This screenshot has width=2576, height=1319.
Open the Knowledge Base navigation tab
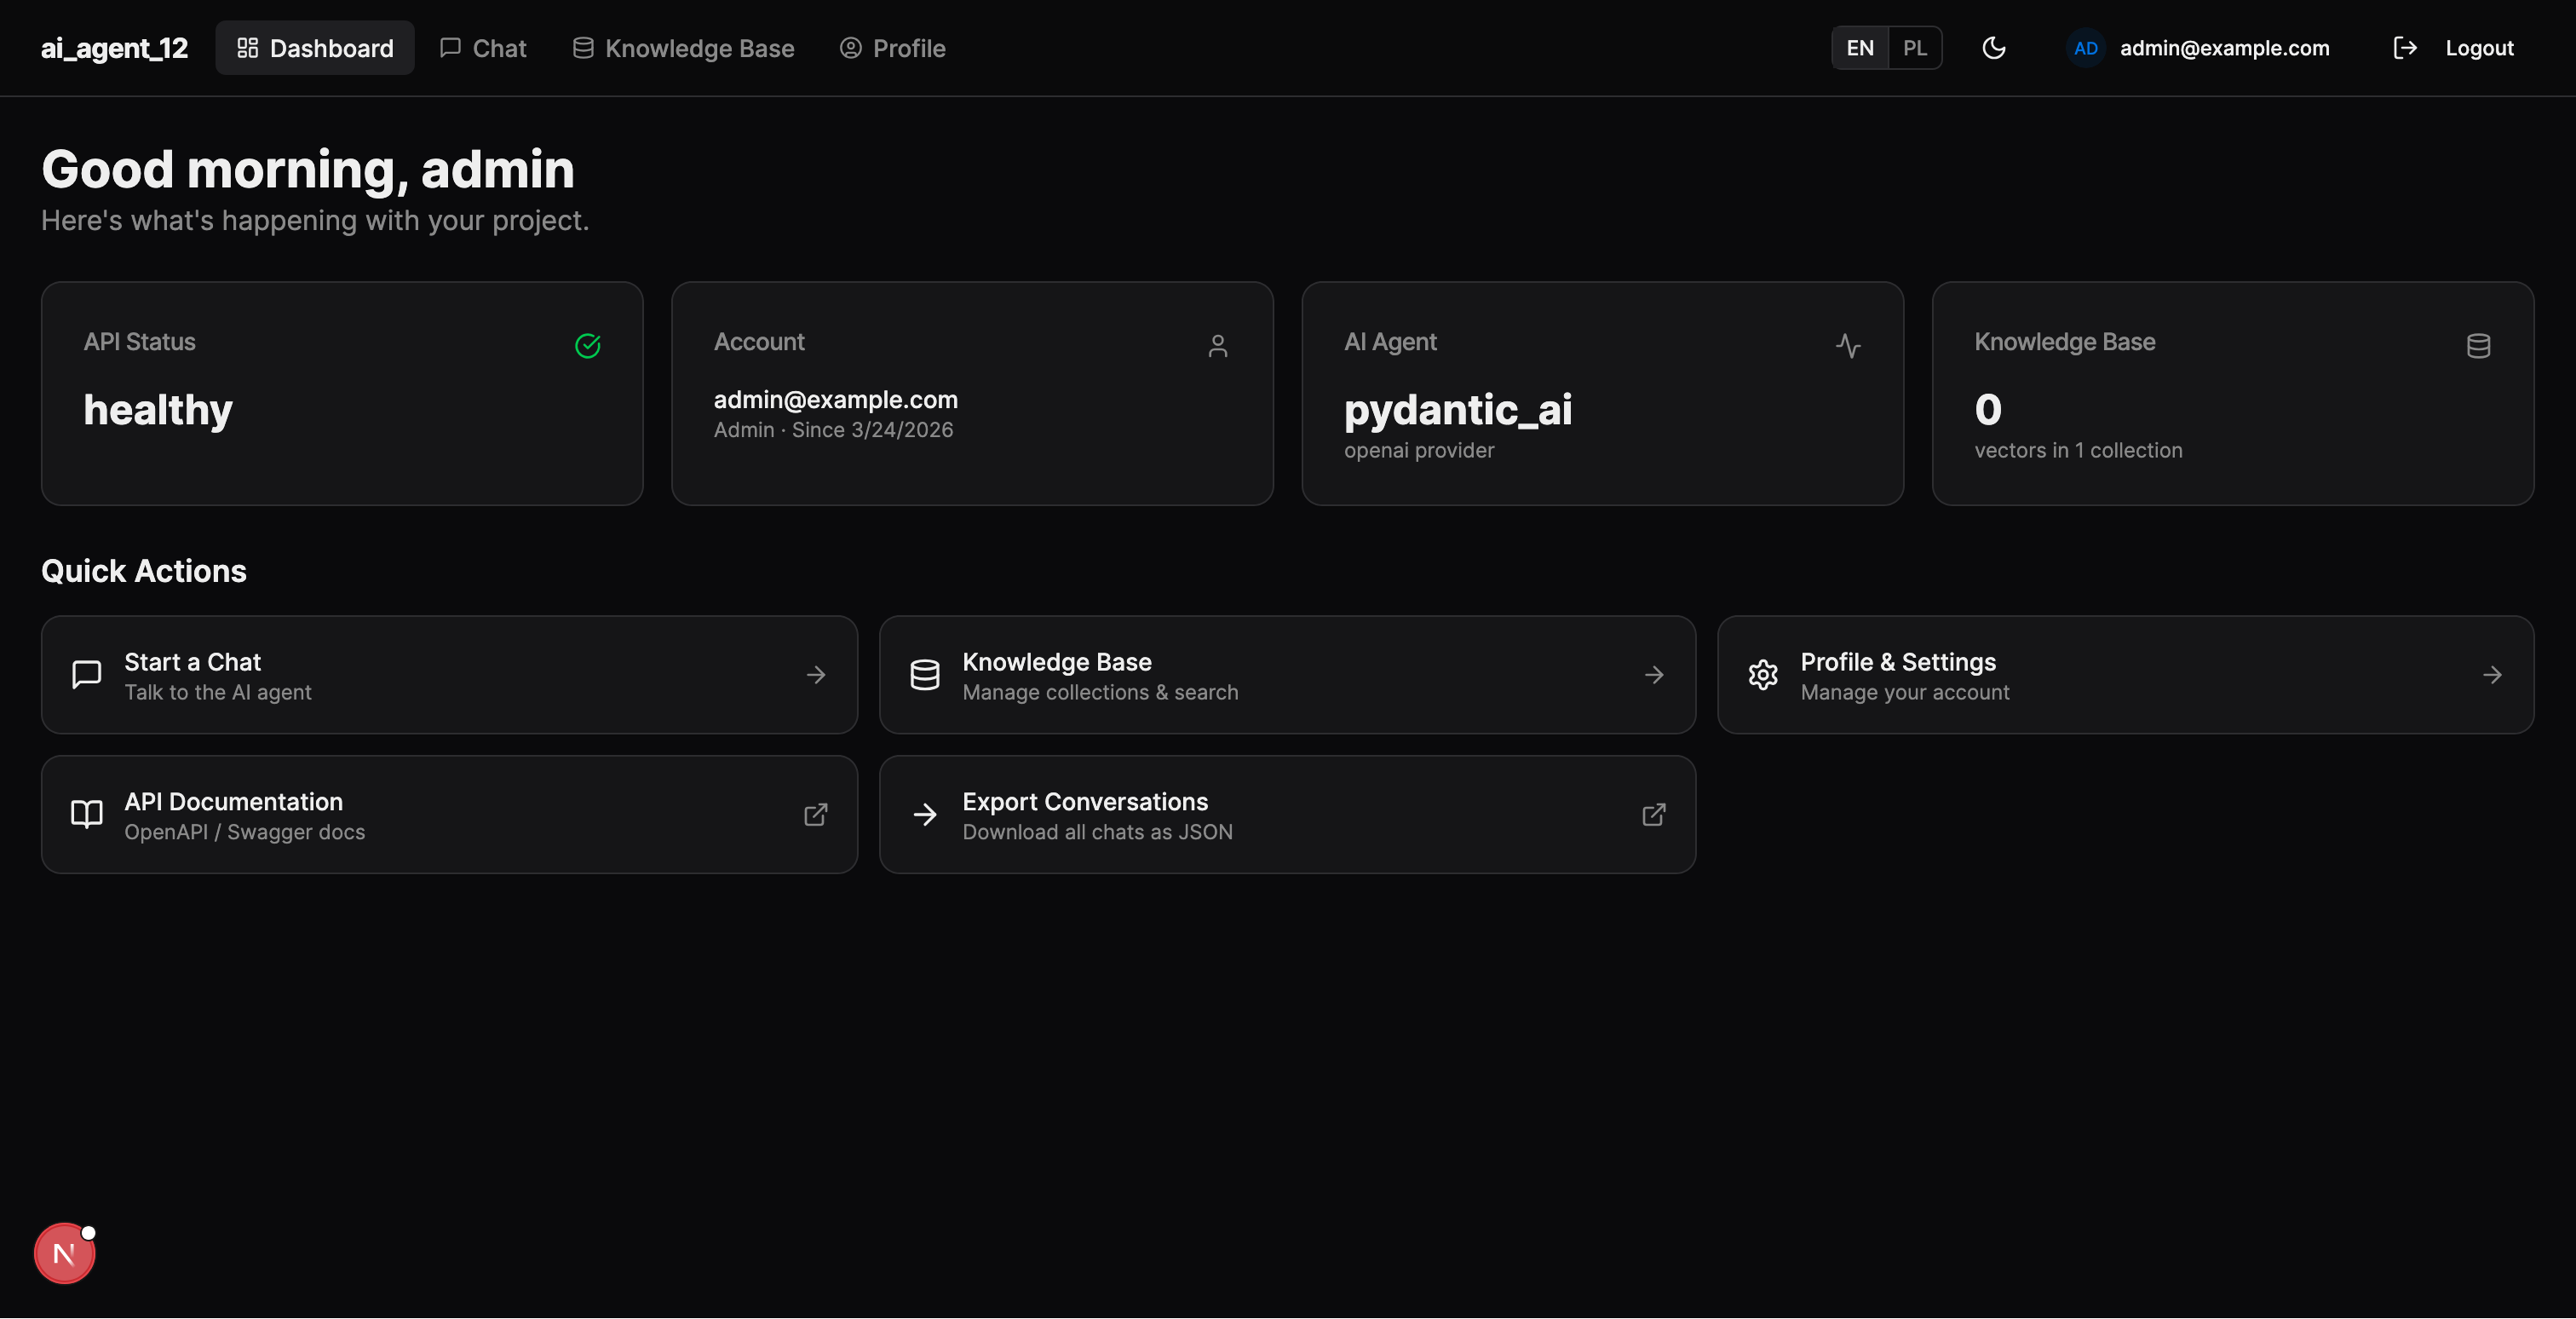tap(682, 47)
